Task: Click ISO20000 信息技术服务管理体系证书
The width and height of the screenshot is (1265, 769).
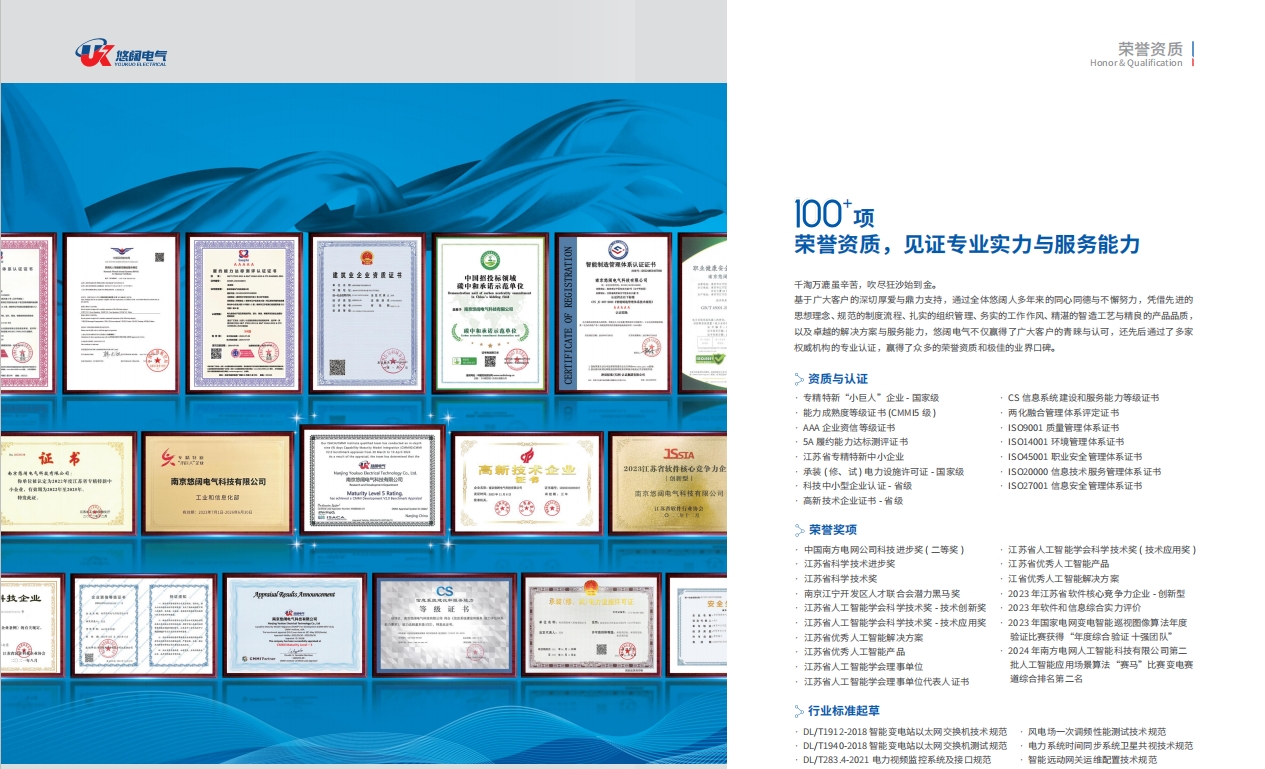Action: 1084,471
